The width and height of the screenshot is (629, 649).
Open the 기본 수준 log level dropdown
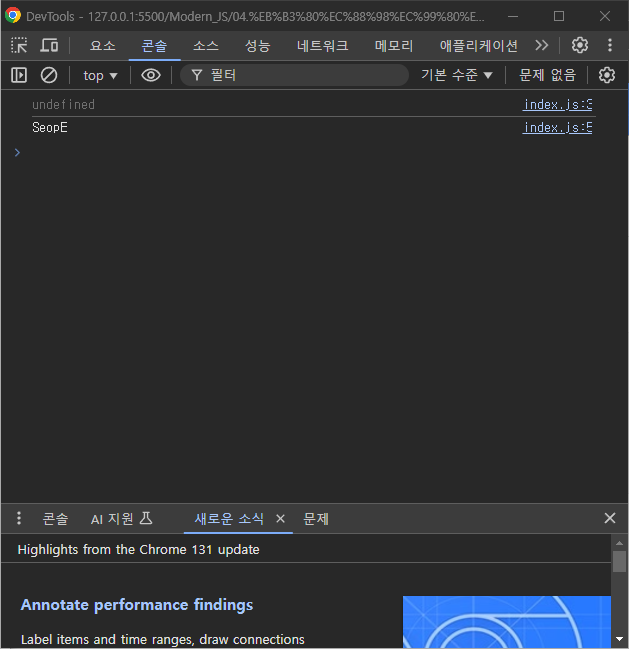[457, 75]
